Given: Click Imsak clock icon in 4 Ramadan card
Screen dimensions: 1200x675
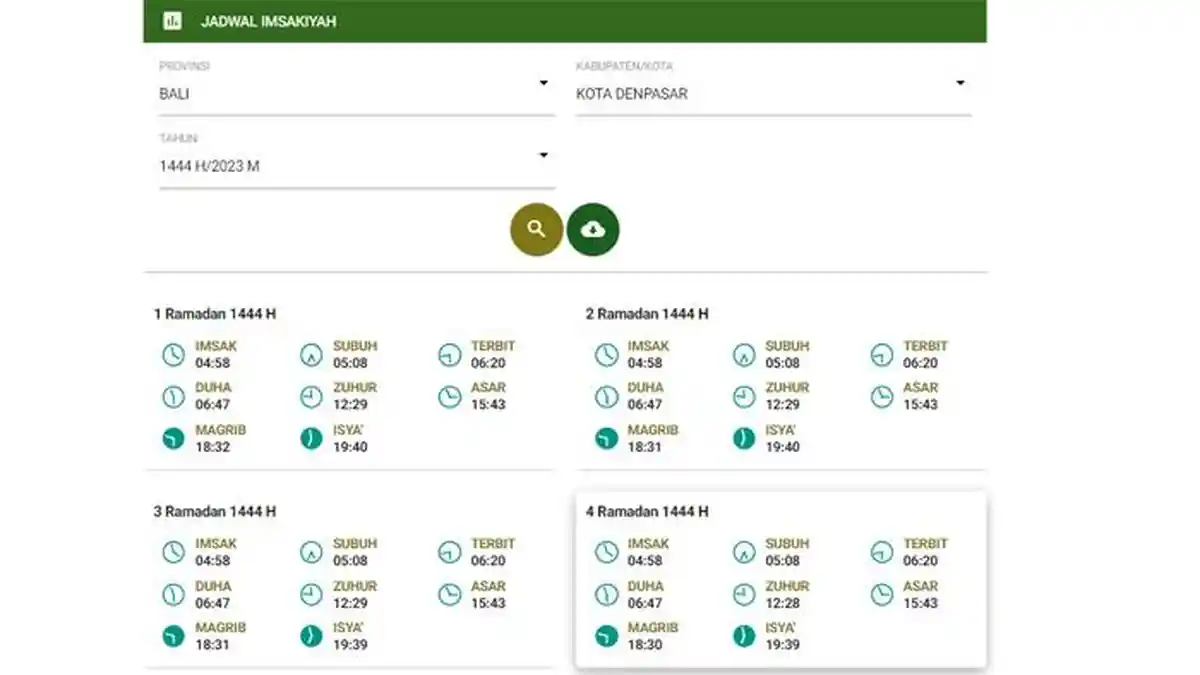Looking at the screenshot, I should click(607, 552).
